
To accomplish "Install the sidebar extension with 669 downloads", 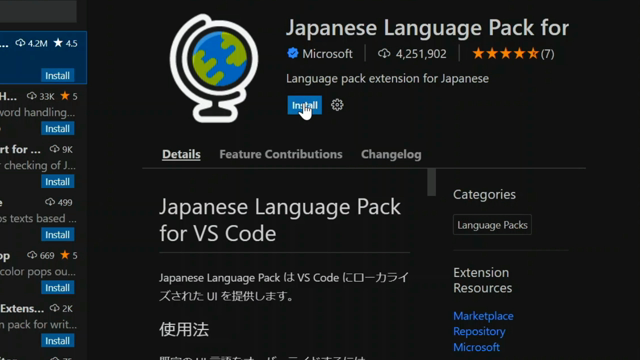I will pos(58,288).
